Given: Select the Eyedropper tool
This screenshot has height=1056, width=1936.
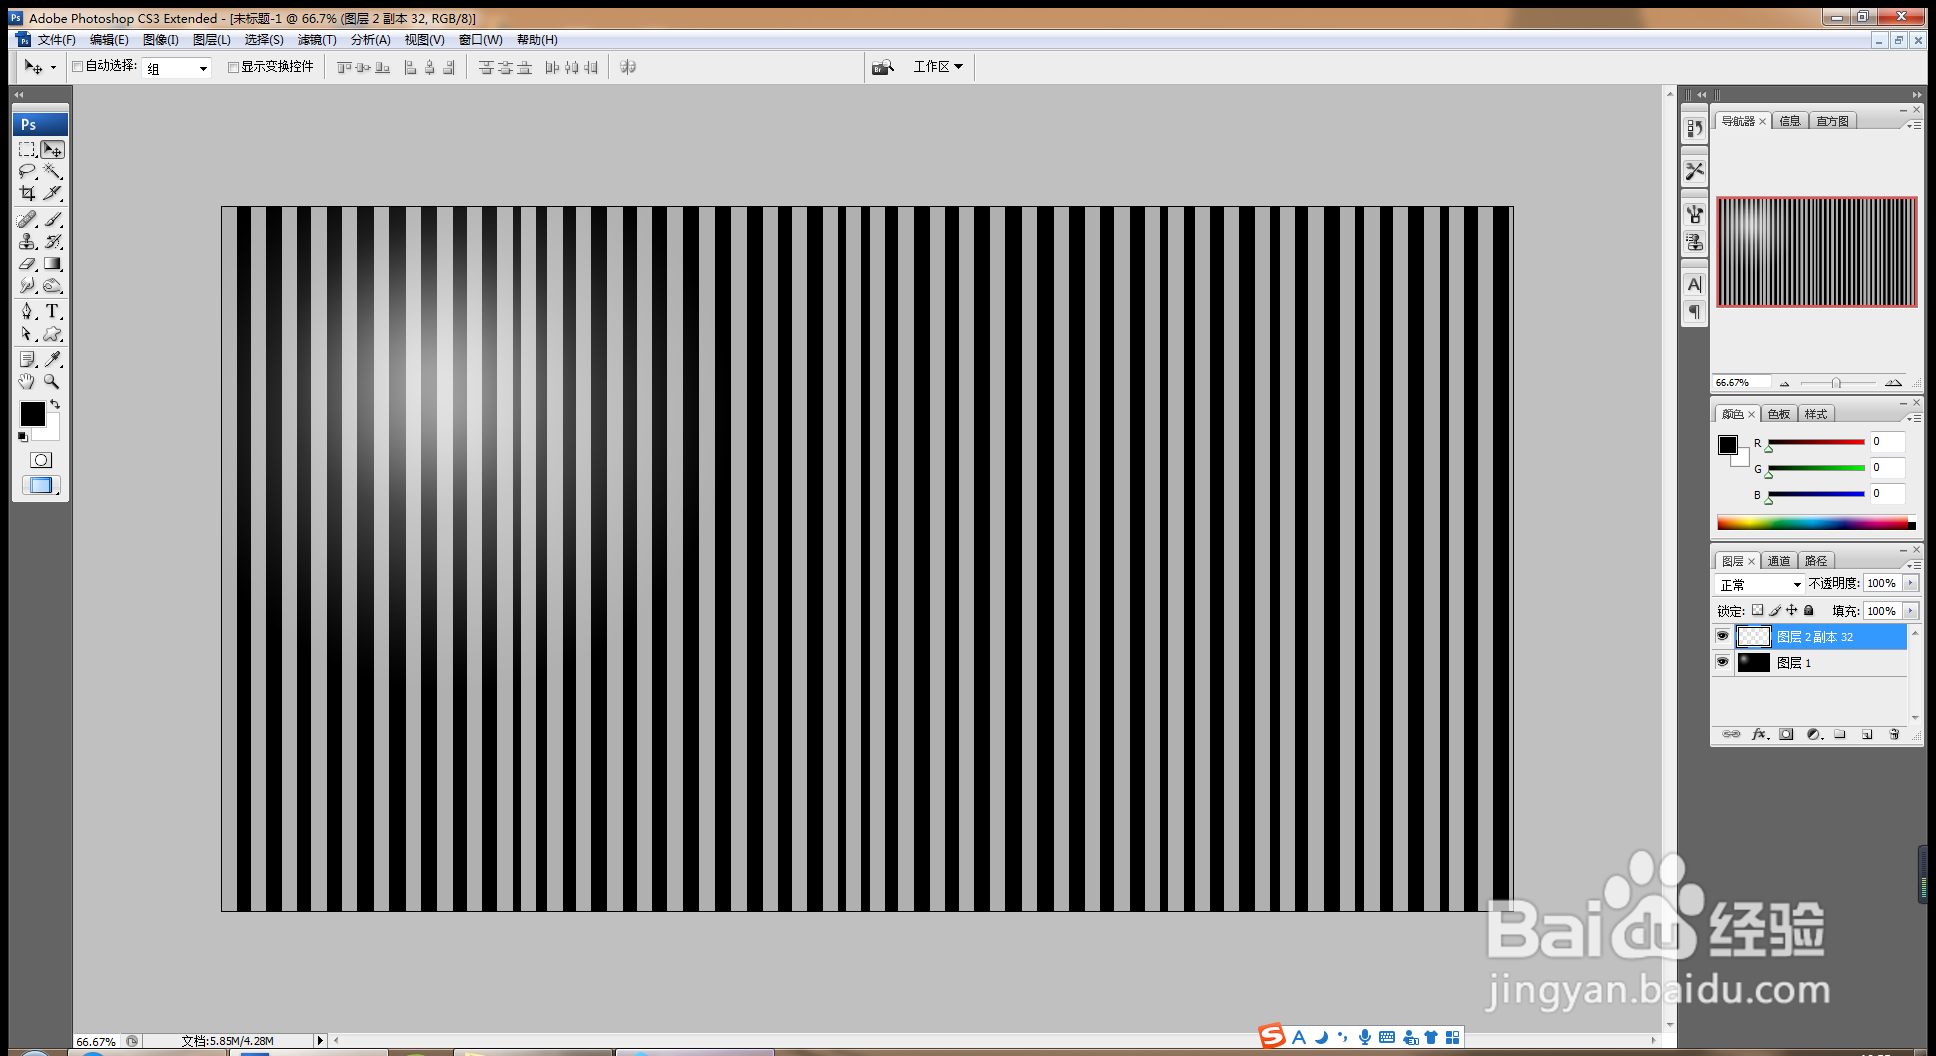Looking at the screenshot, I should coord(53,359).
